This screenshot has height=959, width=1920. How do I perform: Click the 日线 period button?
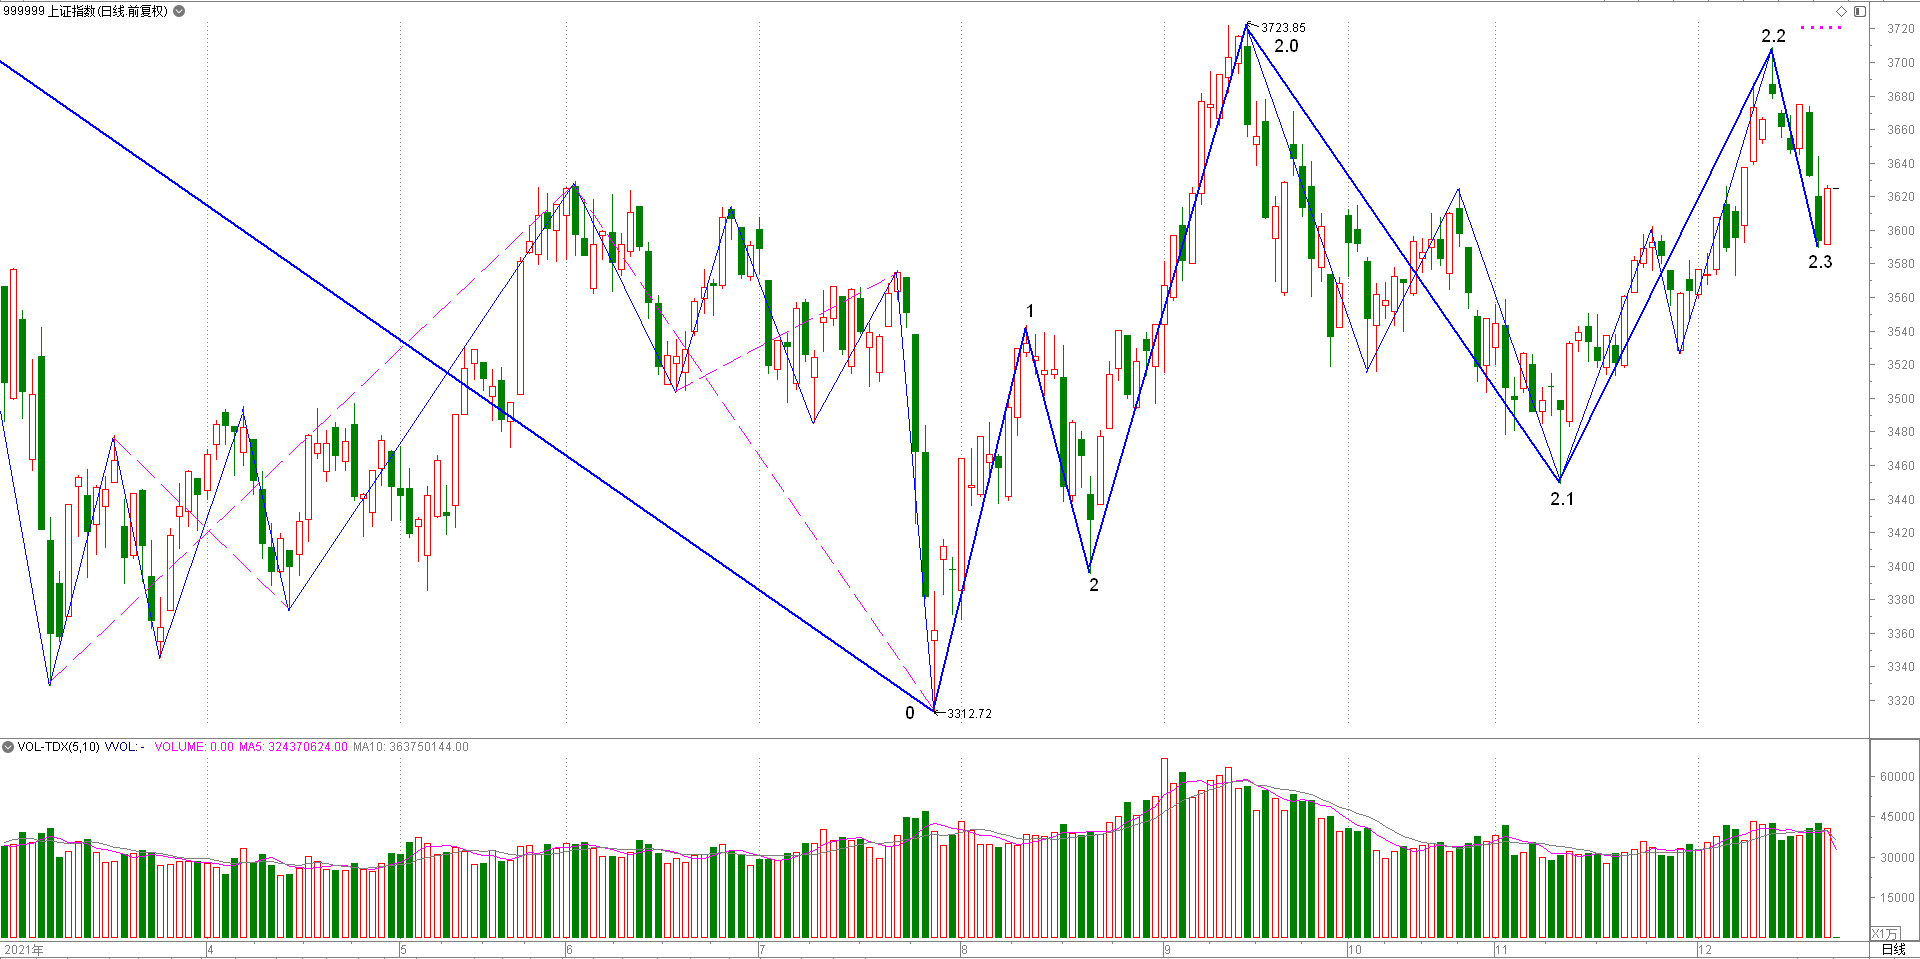coord(1894,949)
